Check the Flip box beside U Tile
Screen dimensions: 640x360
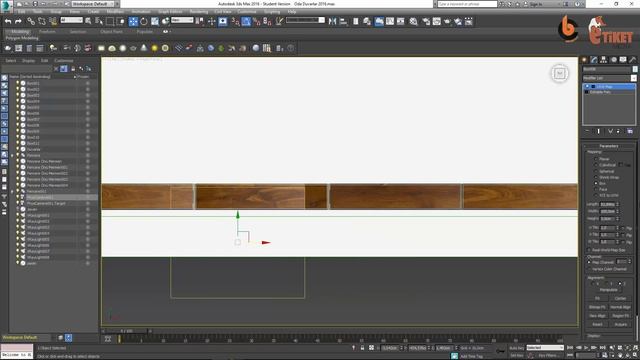tap(624, 228)
